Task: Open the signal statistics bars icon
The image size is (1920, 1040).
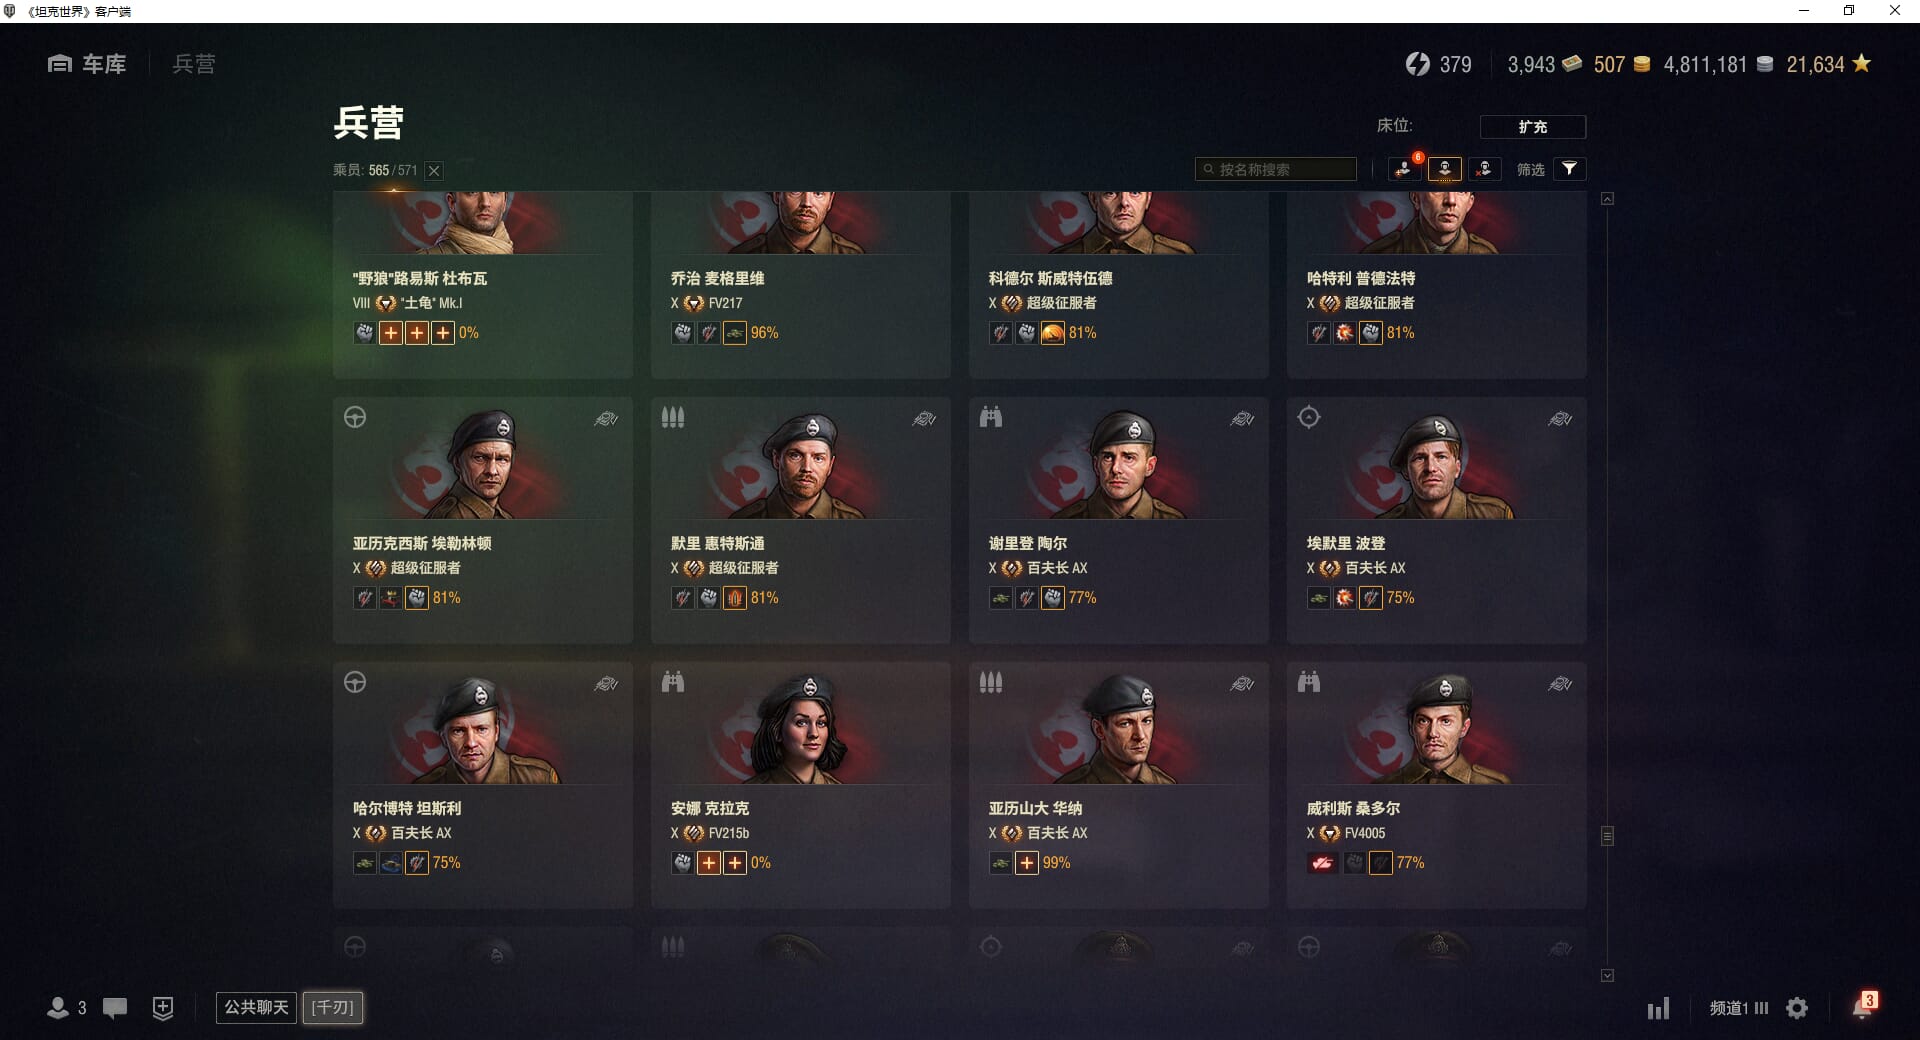Action: tap(1658, 1008)
